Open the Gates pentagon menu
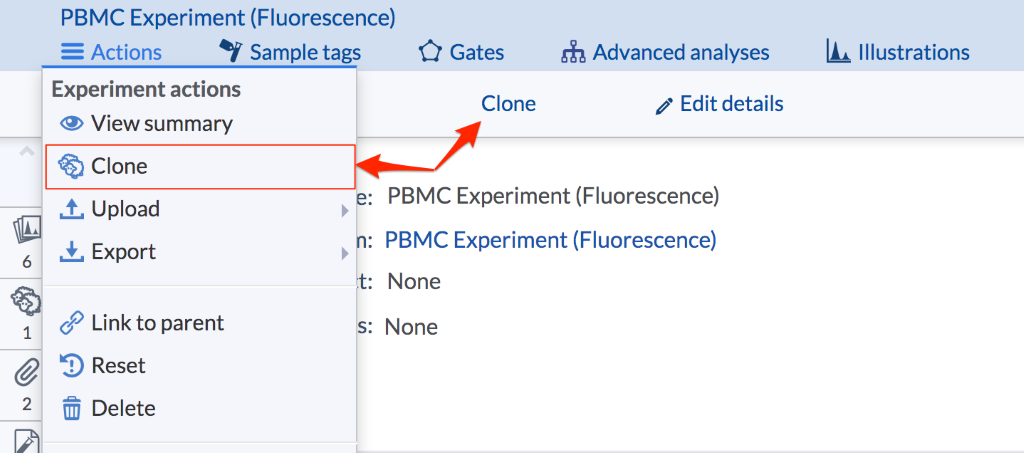Image resolution: width=1024 pixels, height=453 pixels. pyautogui.click(x=461, y=52)
